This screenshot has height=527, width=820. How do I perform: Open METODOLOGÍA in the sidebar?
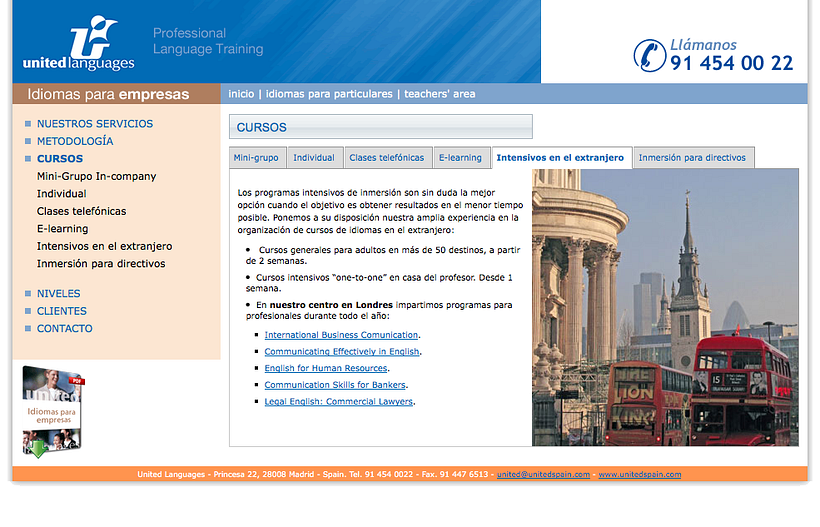[x=75, y=141]
